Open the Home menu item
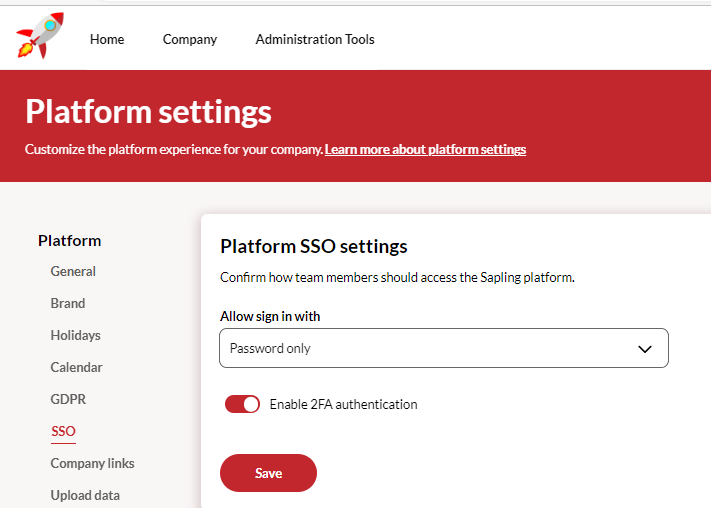The height and width of the screenshot is (508, 711). (x=107, y=39)
